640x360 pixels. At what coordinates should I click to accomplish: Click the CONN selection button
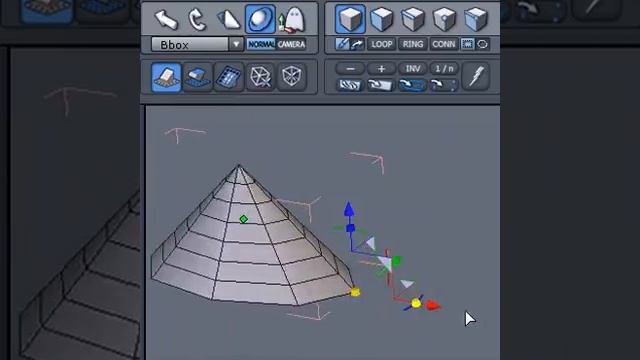point(444,44)
